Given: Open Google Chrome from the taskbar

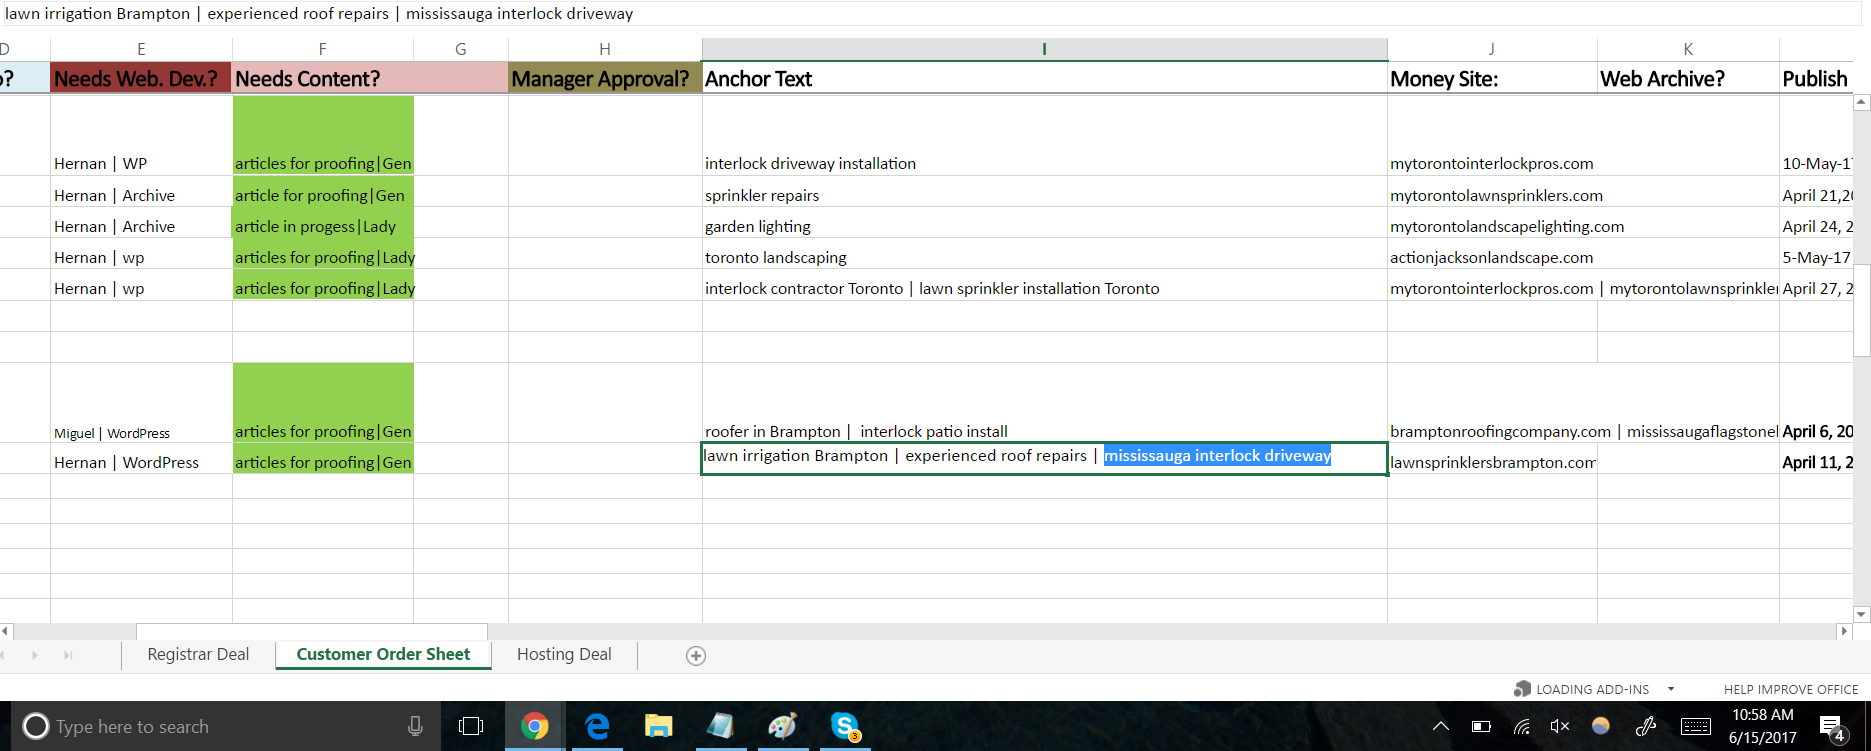Looking at the screenshot, I should coord(534,727).
